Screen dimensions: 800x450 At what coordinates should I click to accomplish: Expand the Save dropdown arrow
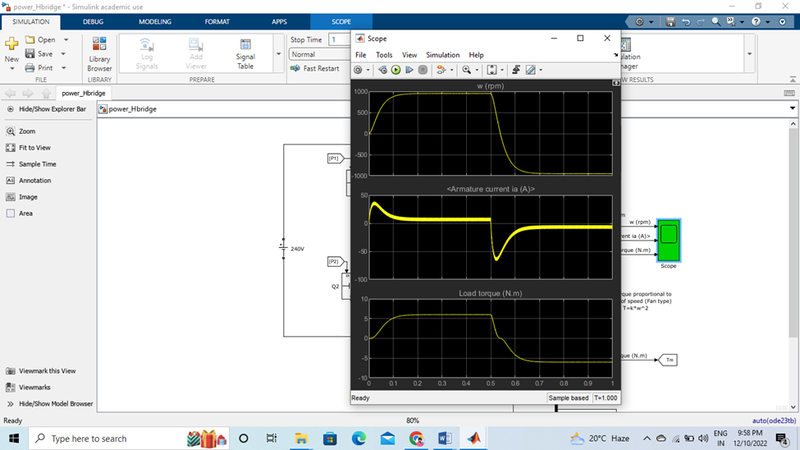click(x=63, y=54)
